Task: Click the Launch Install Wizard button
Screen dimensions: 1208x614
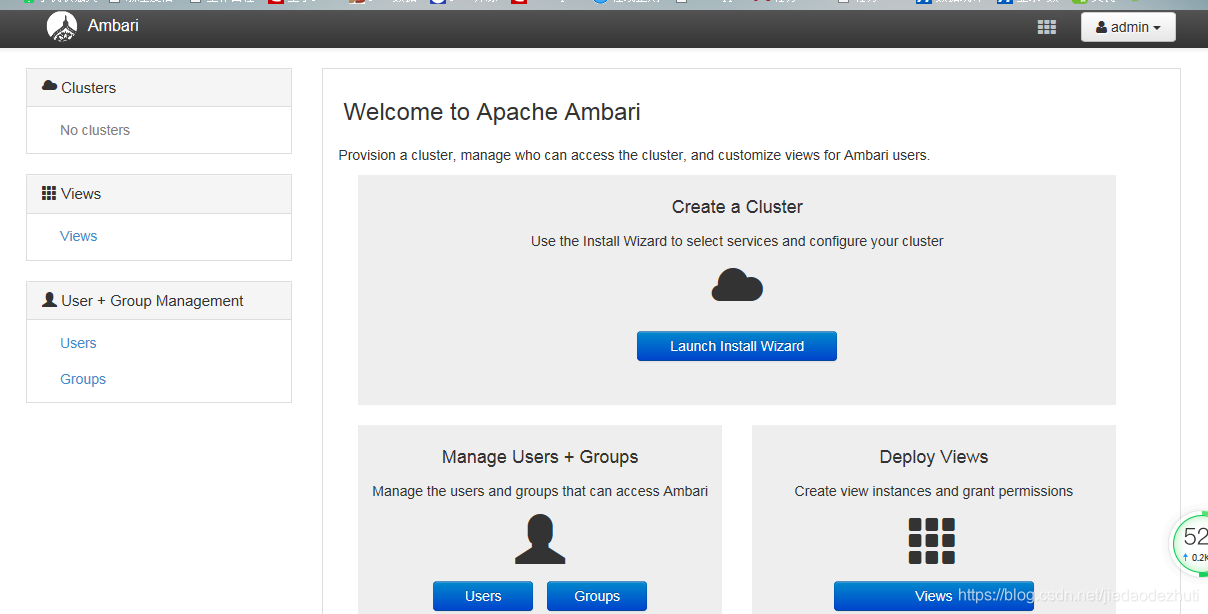Action: (737, 346)
